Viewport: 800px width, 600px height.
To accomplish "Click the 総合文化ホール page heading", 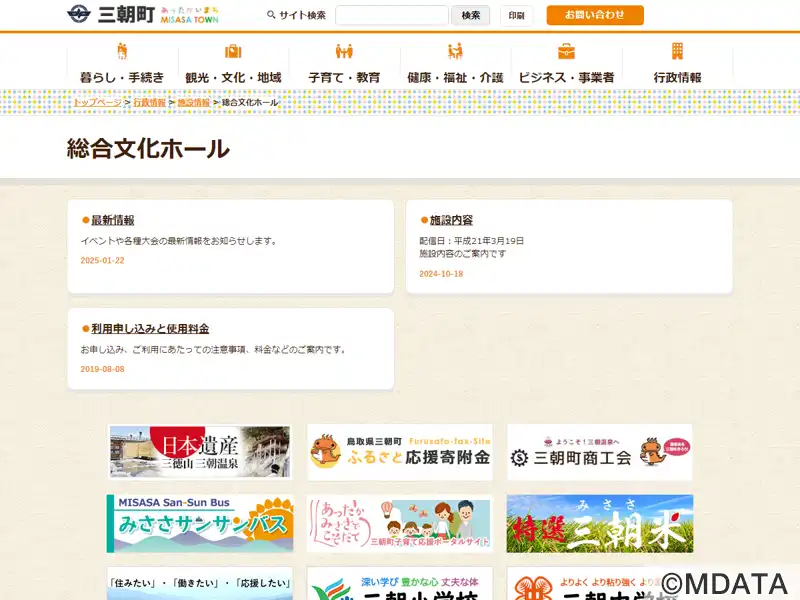I will 148,148.
